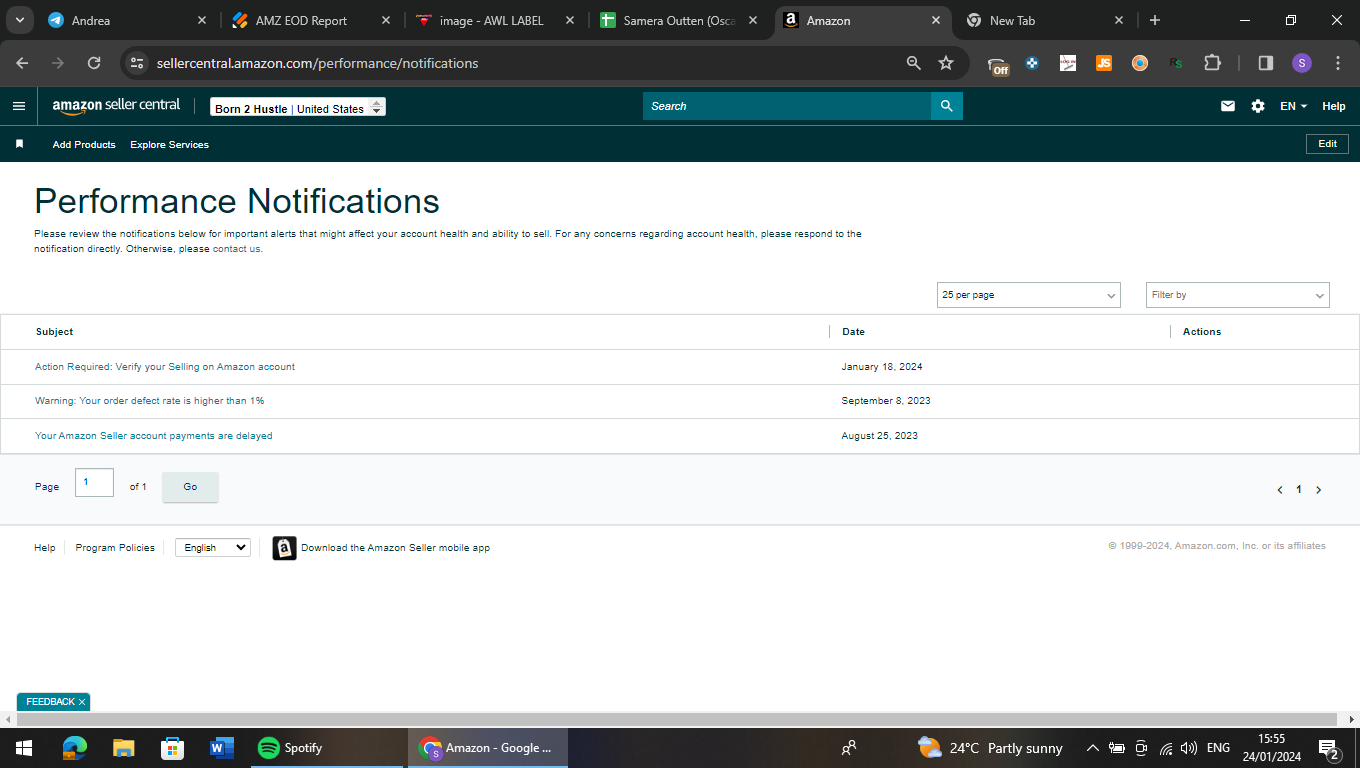1360x768 pixels.
Task: Open the Windows Start menu
Action: (23, 748)
